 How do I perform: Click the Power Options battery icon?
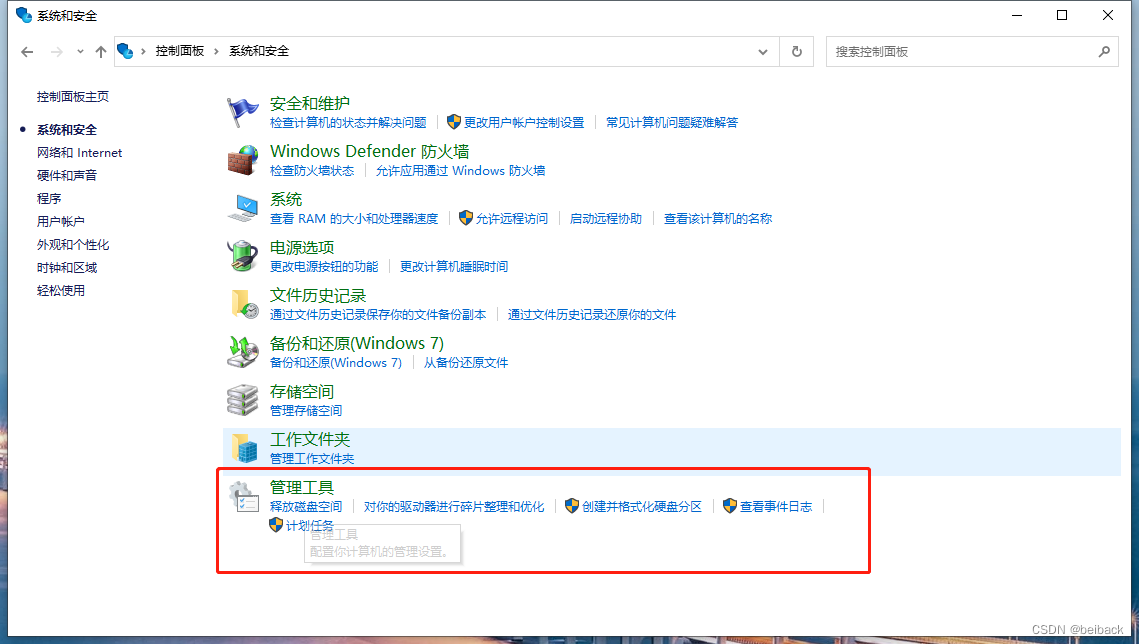243,256
